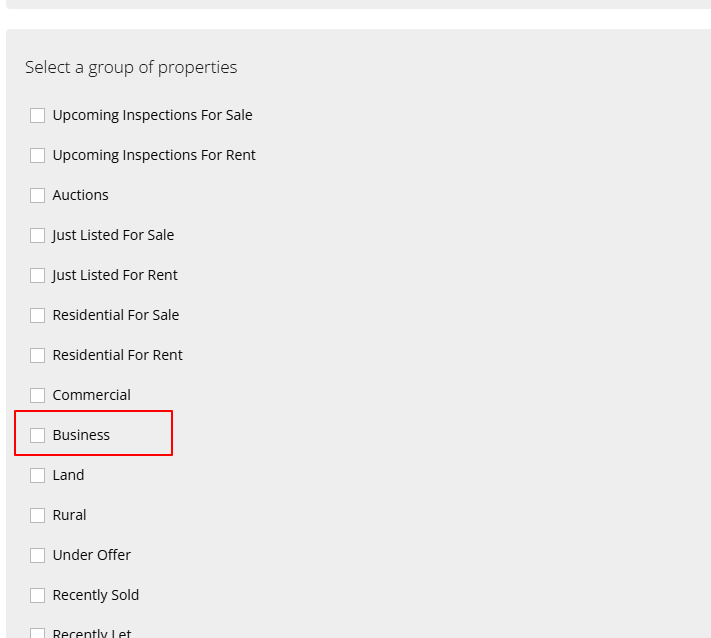The height and width of the screenshot is (638, 711).
Task: Click the Under Offer label text
Action: (91, 555)
